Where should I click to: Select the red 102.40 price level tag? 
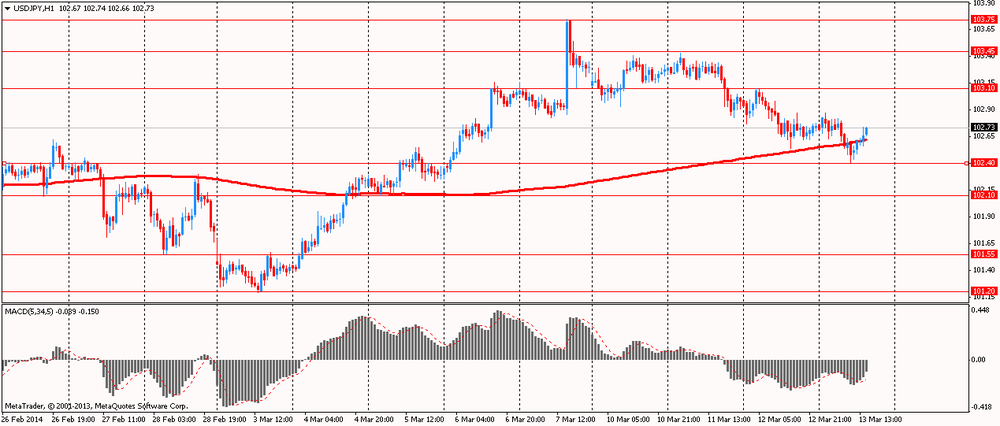[983, 163]
